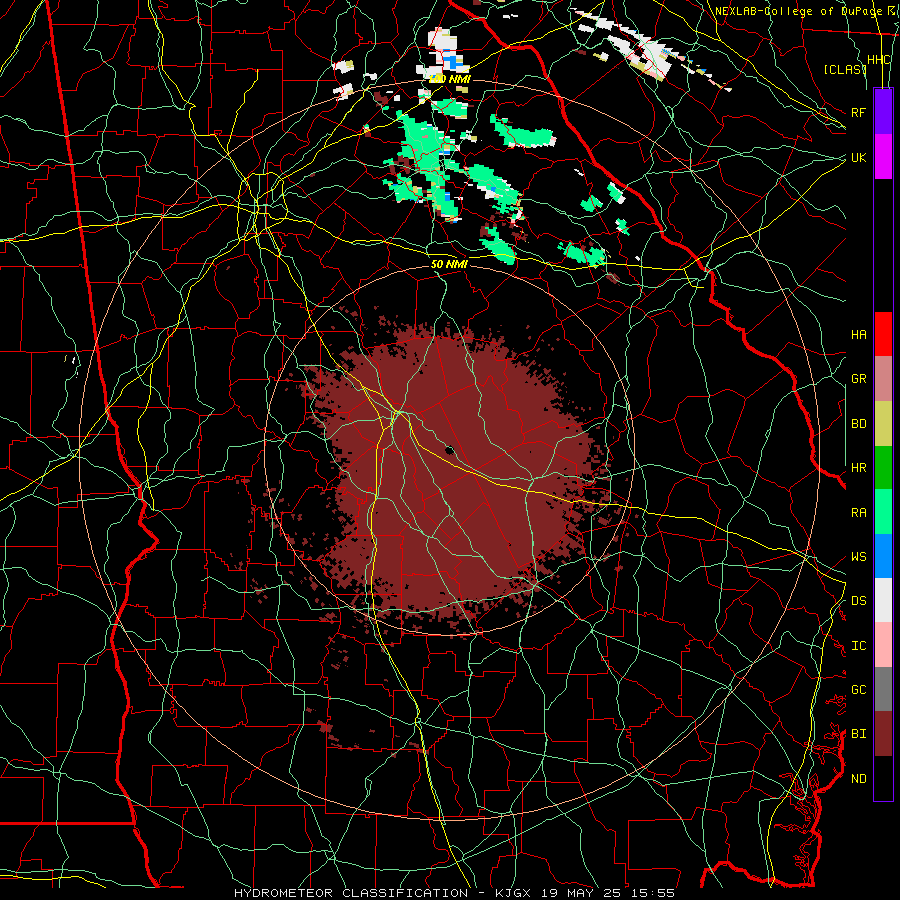Click the HR legend label
Image resolution: width=900 pixels, height=900 pixels.
point(858,468)
